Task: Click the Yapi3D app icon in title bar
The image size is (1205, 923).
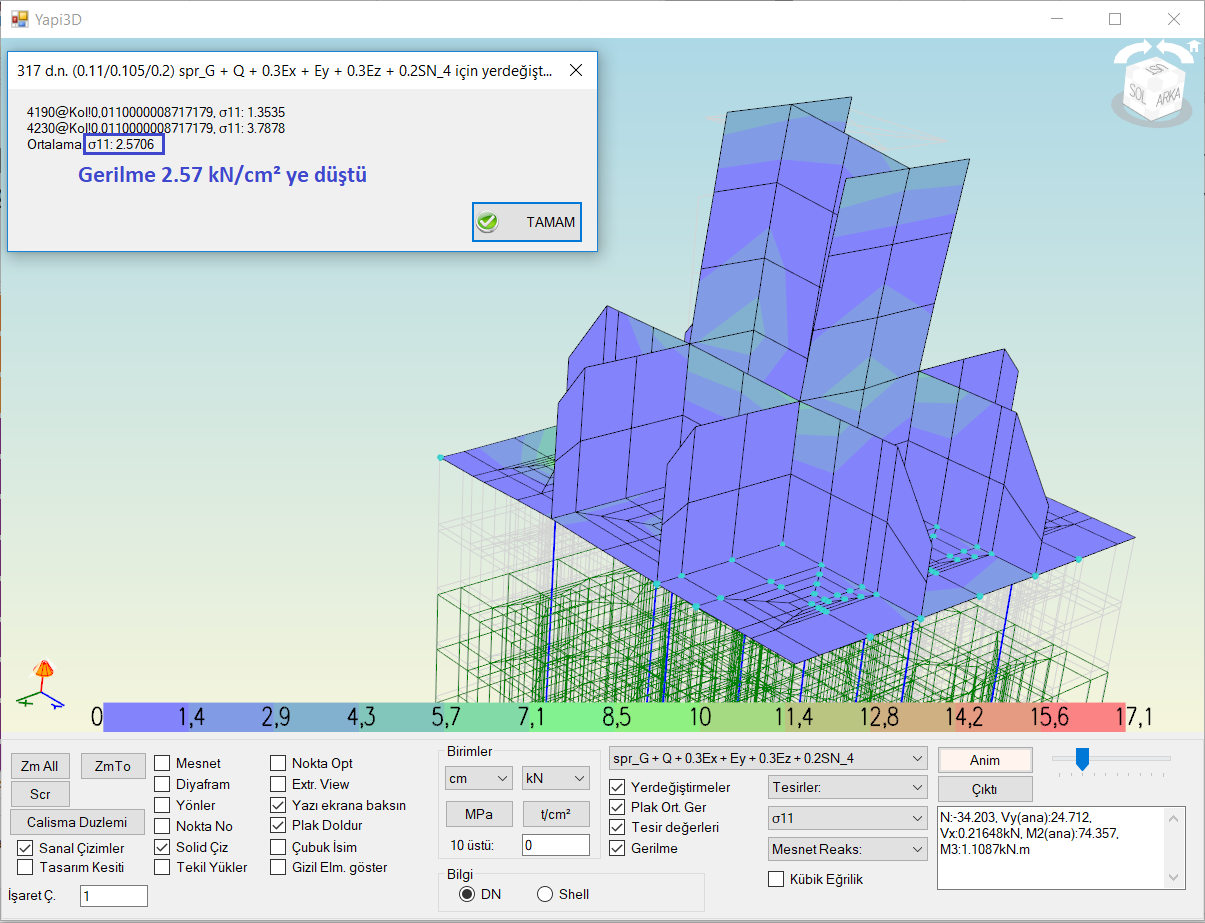Action: coord(19,19)
